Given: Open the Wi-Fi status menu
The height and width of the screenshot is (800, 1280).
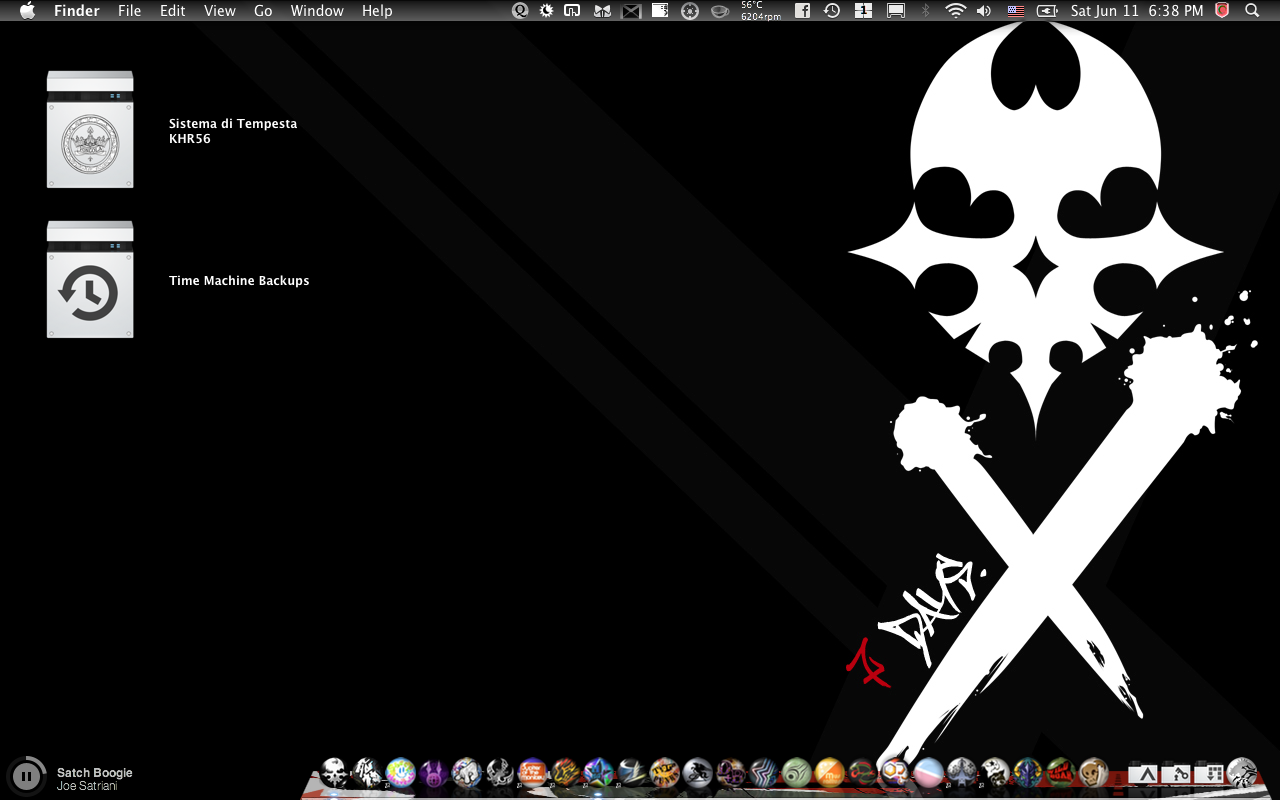Looking at the screenshot, I should pos(956,11).
